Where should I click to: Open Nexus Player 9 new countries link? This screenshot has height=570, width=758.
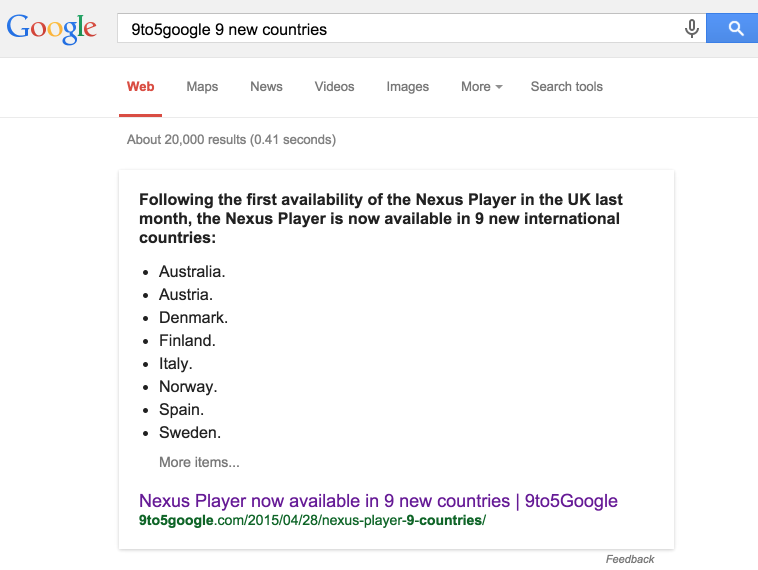(378, 501)
